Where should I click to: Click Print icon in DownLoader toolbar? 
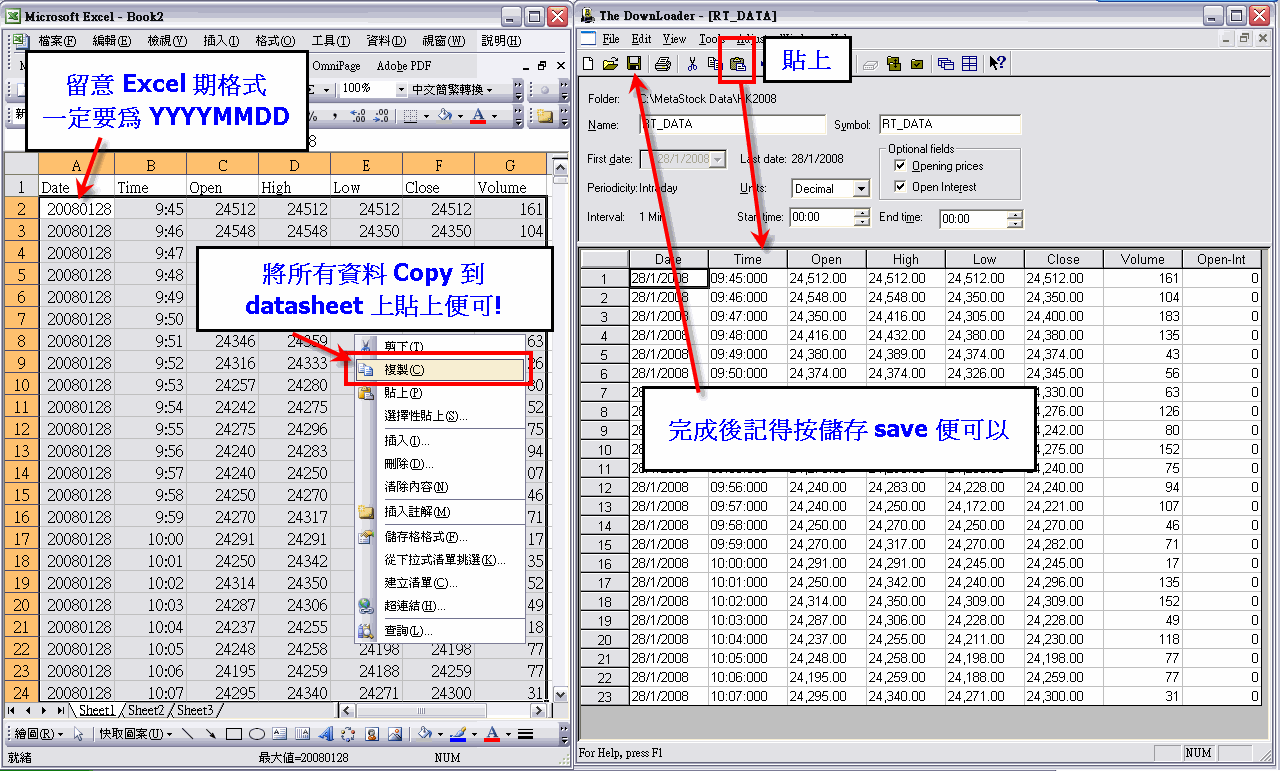662,64
